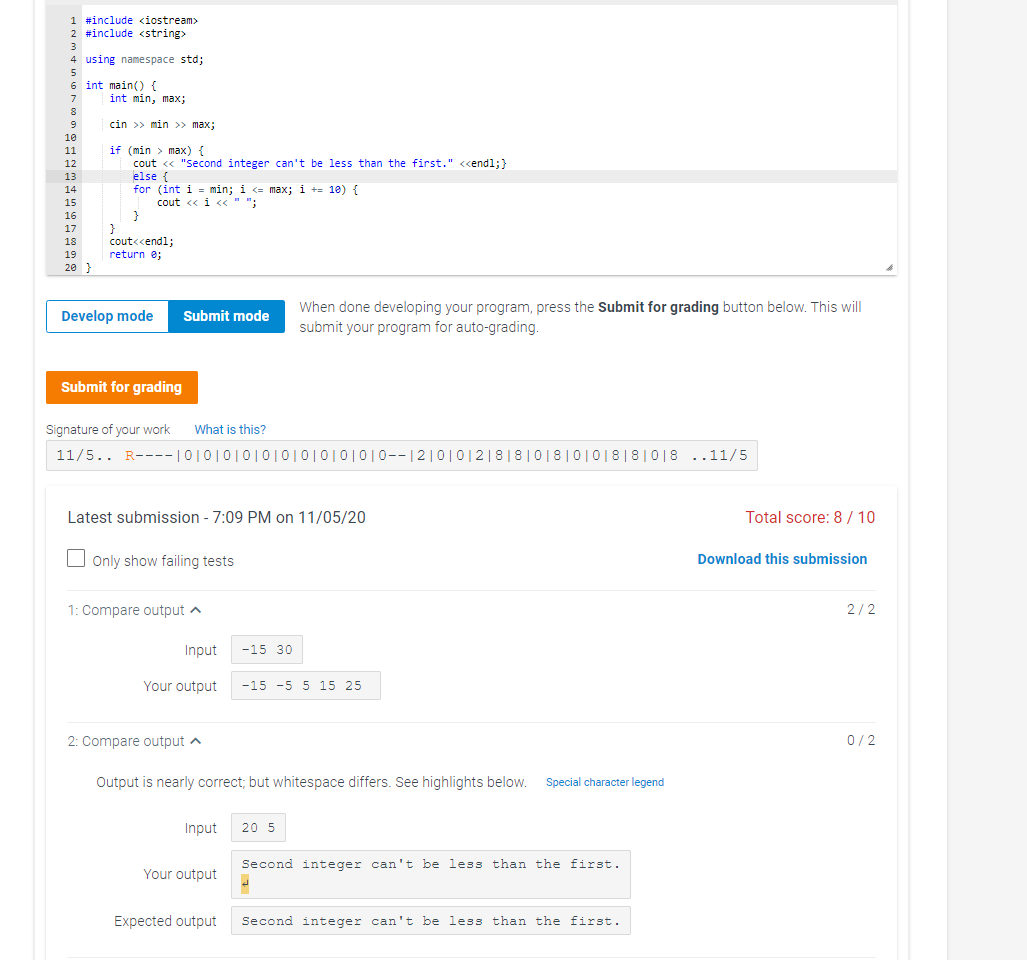Enable the "Only show failing tests" checkbox
The height and width of the screenshot is (960, 1027).
(x=76, y=557)
